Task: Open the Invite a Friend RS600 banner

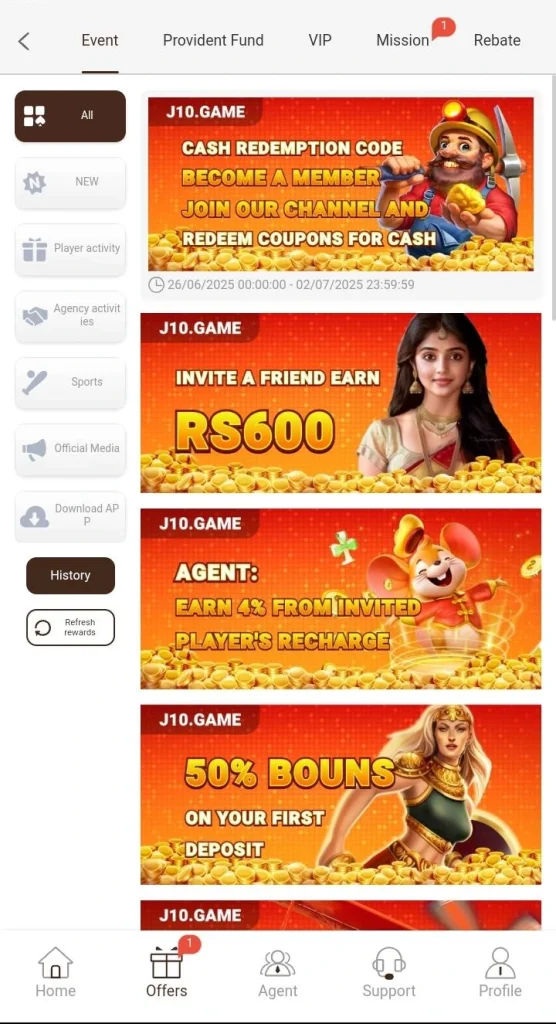Action: click(x=340, y=403)
